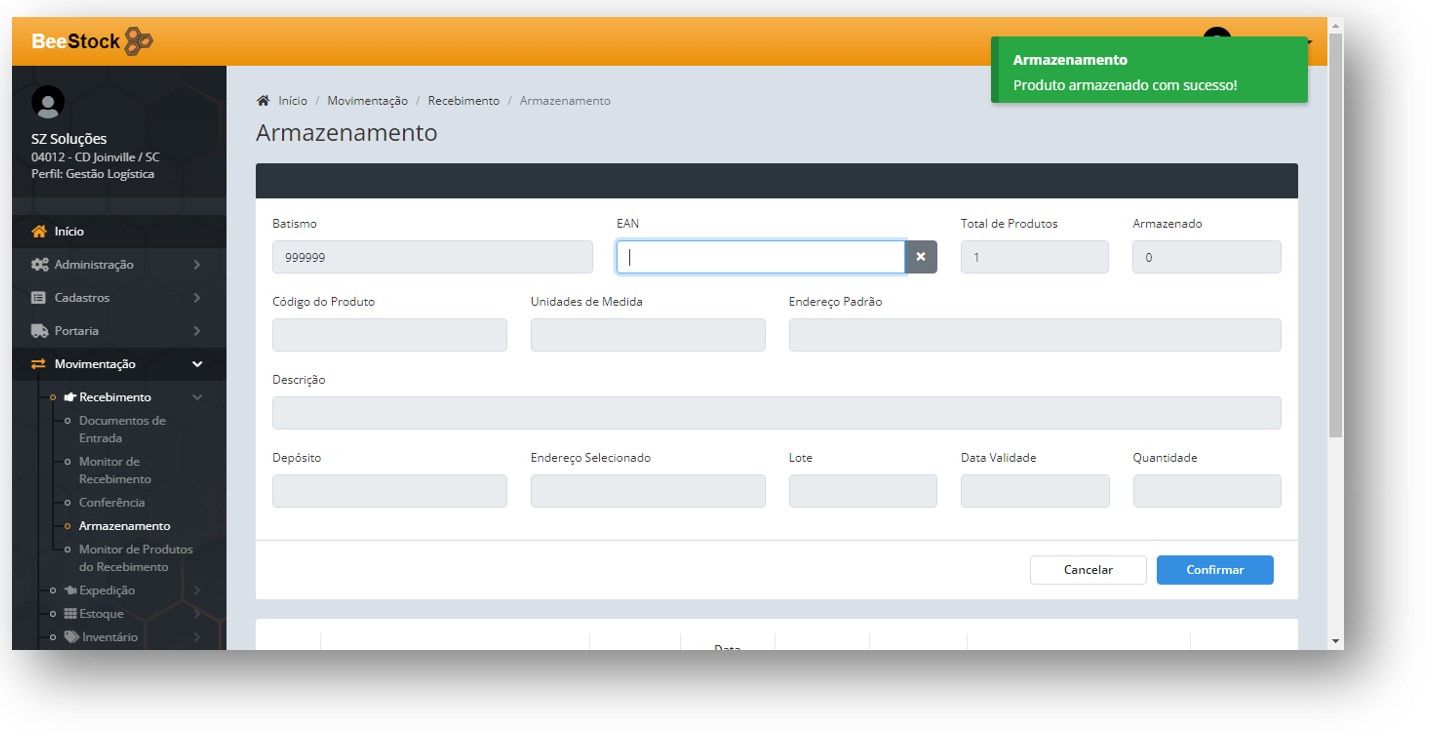
Task: Click the Início house icon in sidebar
Action: tap(39, 232)
